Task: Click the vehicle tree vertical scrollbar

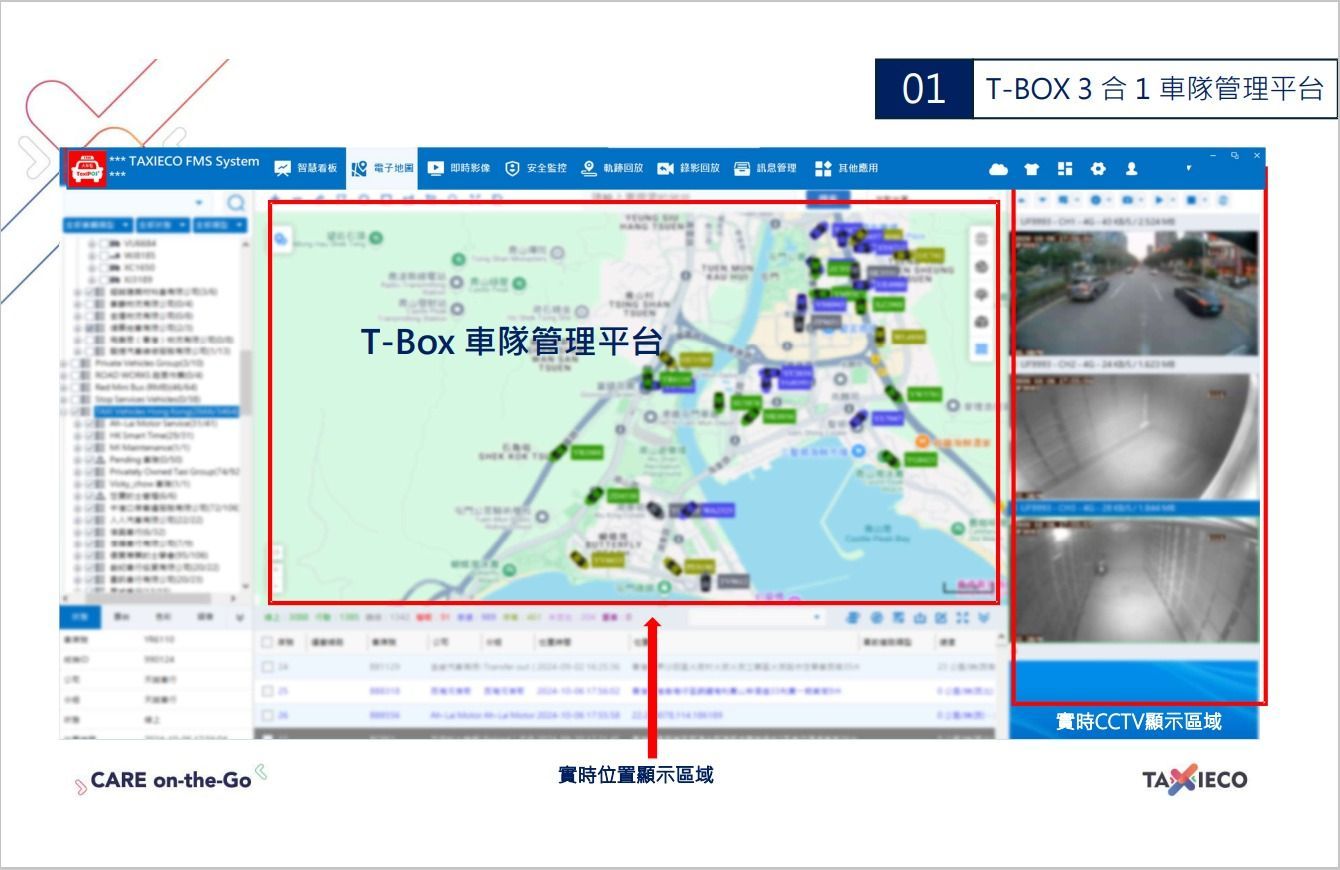Action: [x=245, y=380]
